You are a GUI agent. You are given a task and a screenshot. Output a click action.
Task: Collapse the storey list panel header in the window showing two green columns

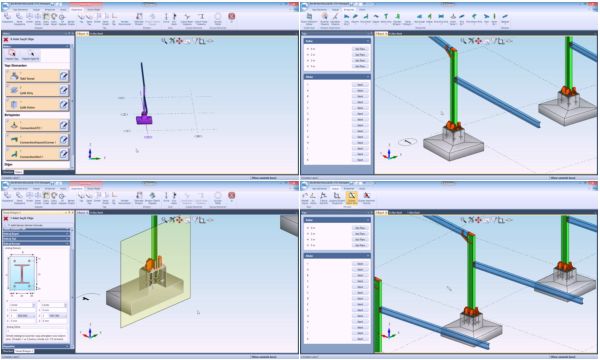pos(337,41)
